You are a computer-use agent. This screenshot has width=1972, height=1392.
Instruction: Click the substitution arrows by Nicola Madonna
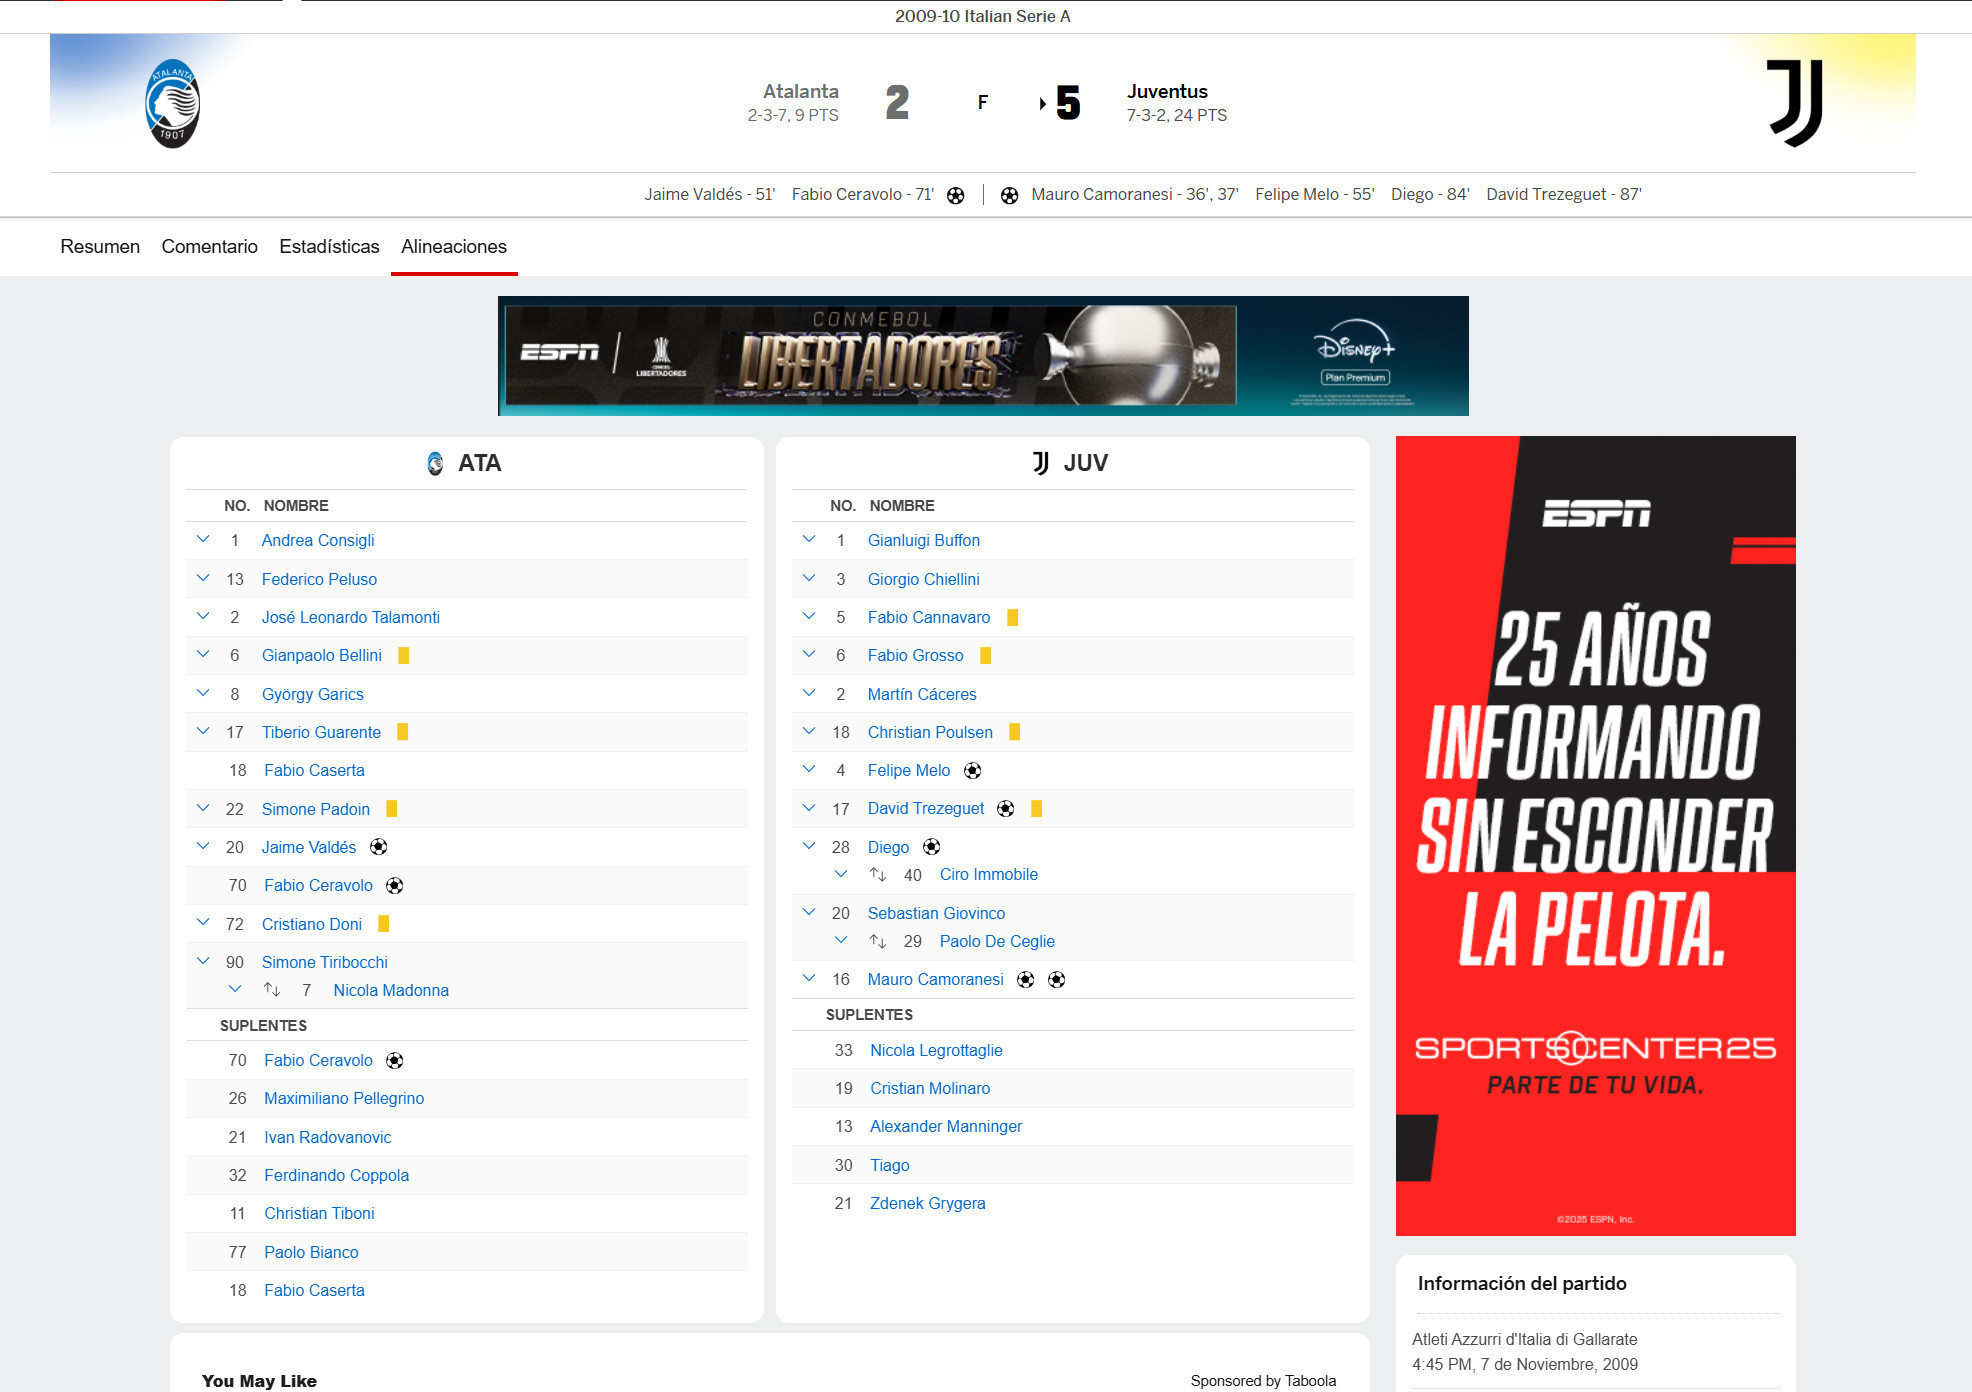click(272, 990)
